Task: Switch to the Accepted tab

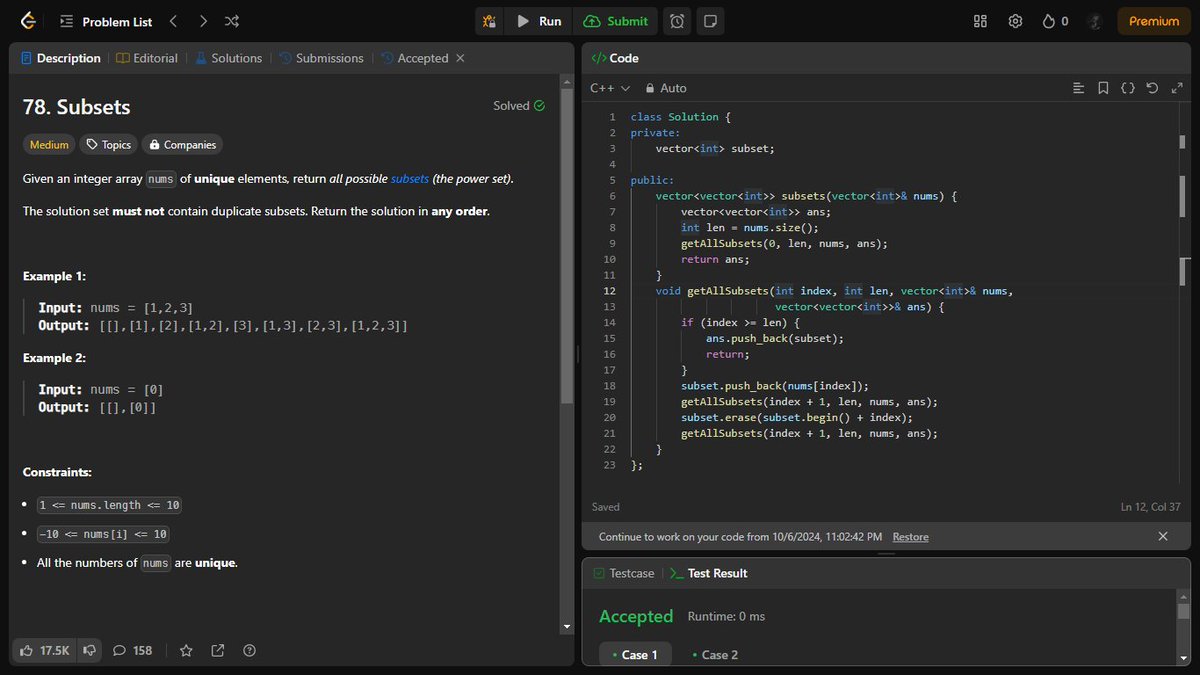Action: pos(415,58)
